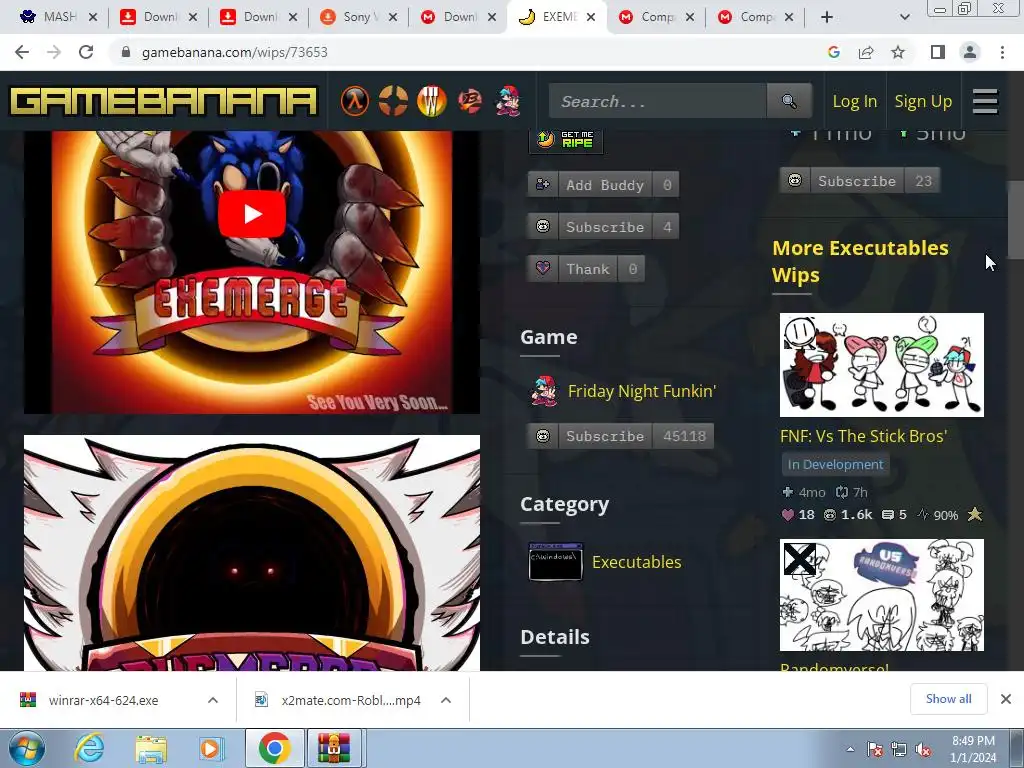Open the Chrome profile icon
The width and height of the screenshot is (1024, 768).
(970, 52)
